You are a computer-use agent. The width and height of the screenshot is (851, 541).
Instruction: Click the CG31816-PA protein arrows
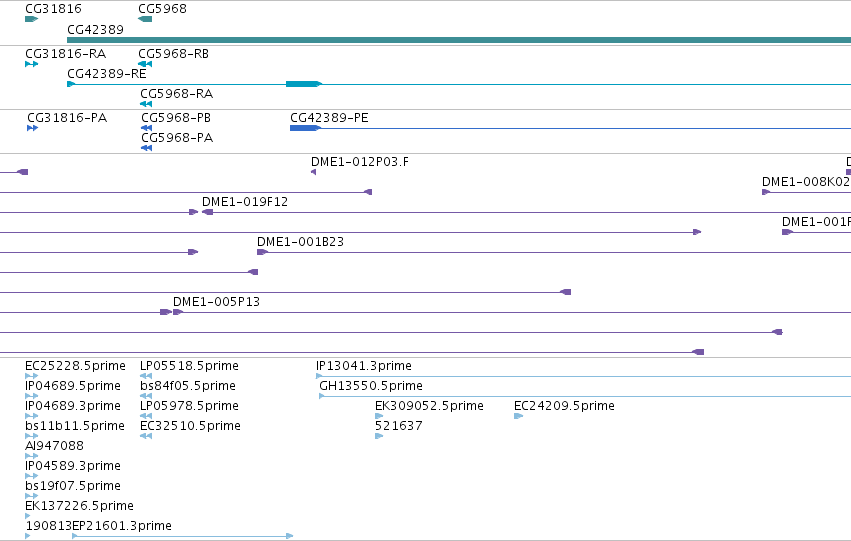(33, 128)
